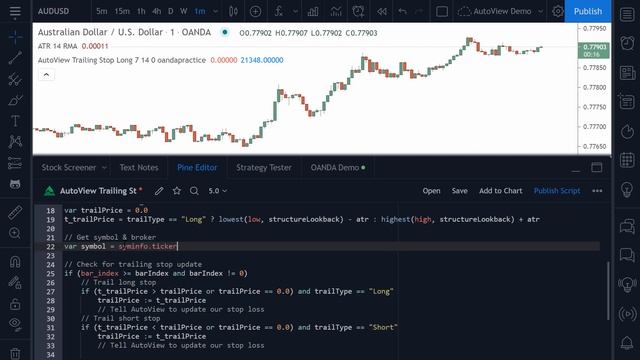Screen dimensions: 640x360
Task: Open the calendar grid panel
Action: [627, 160]
